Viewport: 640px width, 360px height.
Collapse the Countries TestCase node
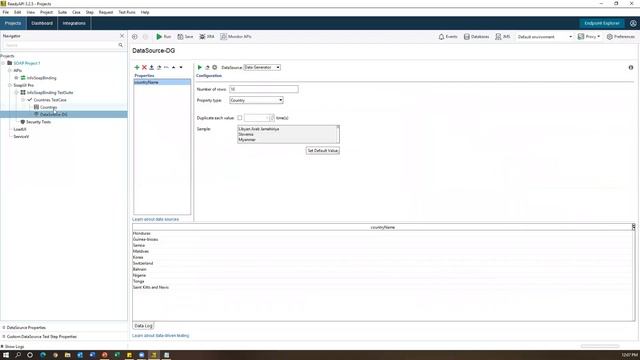(x=23, y=100)
